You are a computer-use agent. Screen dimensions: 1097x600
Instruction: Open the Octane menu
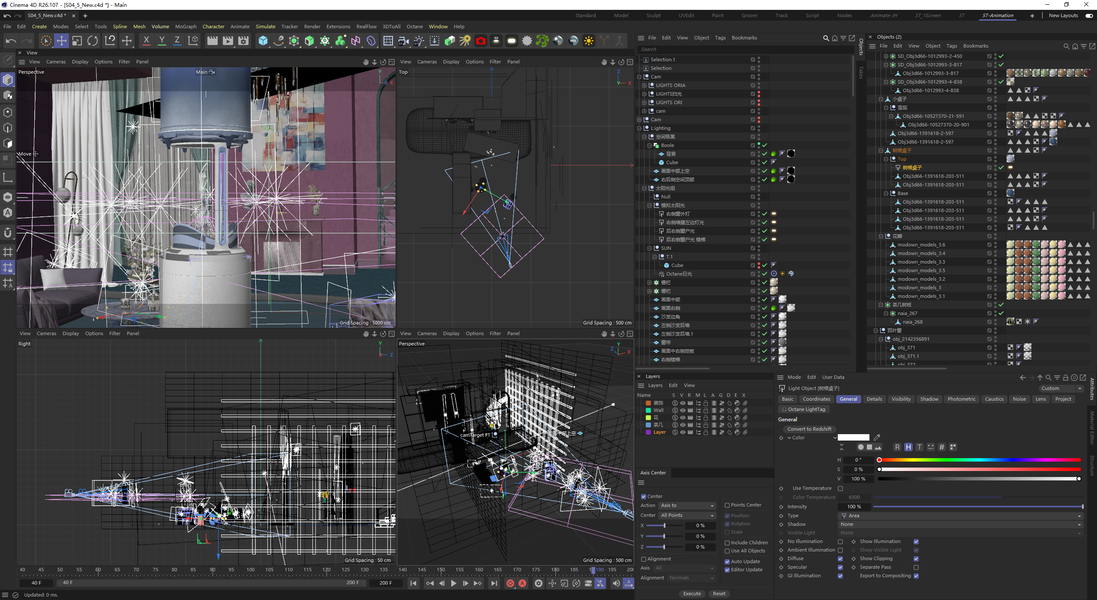click(x=415, y=27)
